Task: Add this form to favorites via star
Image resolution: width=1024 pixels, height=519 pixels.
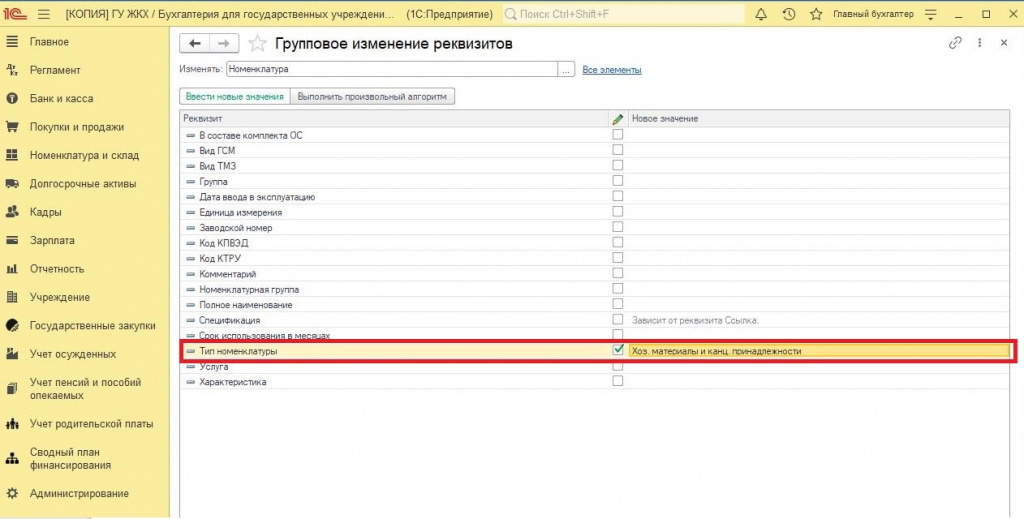Action: point(258,44)
